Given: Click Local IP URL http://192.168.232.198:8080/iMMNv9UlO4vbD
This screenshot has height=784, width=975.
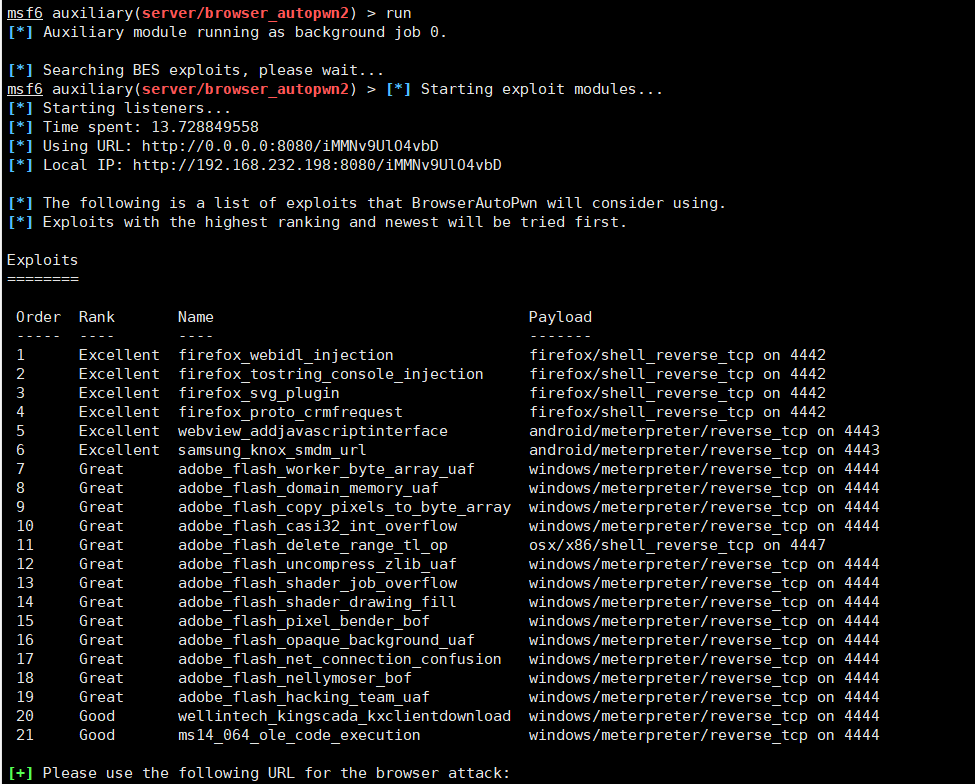Looking at the screenshot, I should pos(317,165).
